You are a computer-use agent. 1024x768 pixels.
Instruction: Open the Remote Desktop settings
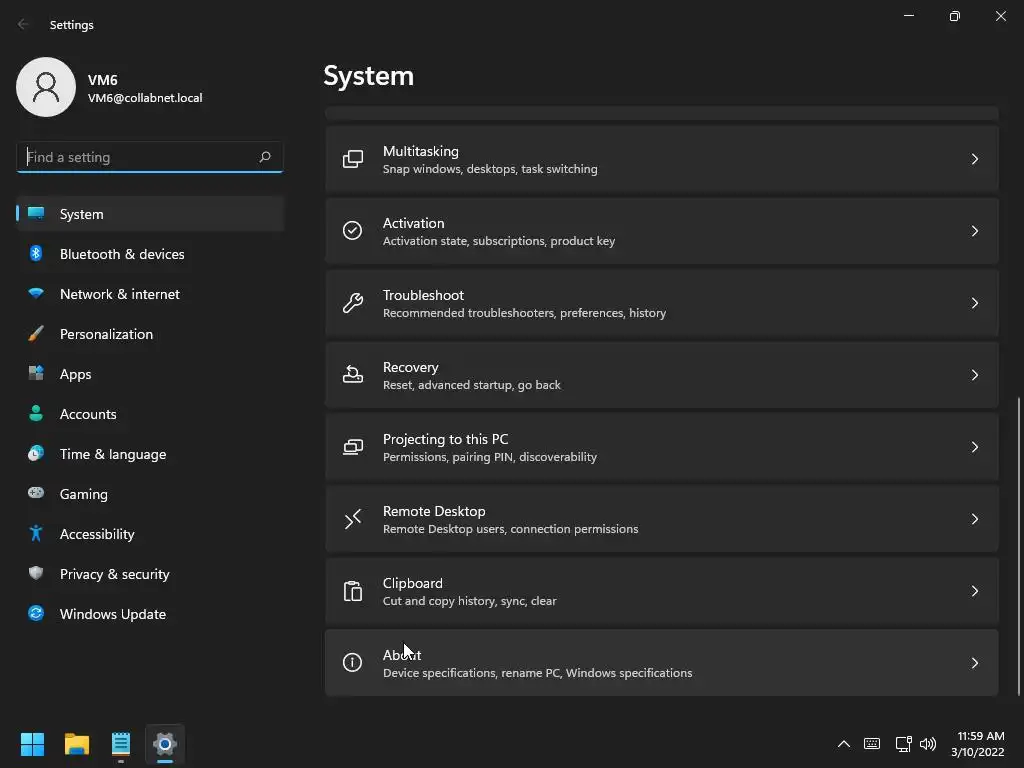pyautogui.click(x=660, y=519)
